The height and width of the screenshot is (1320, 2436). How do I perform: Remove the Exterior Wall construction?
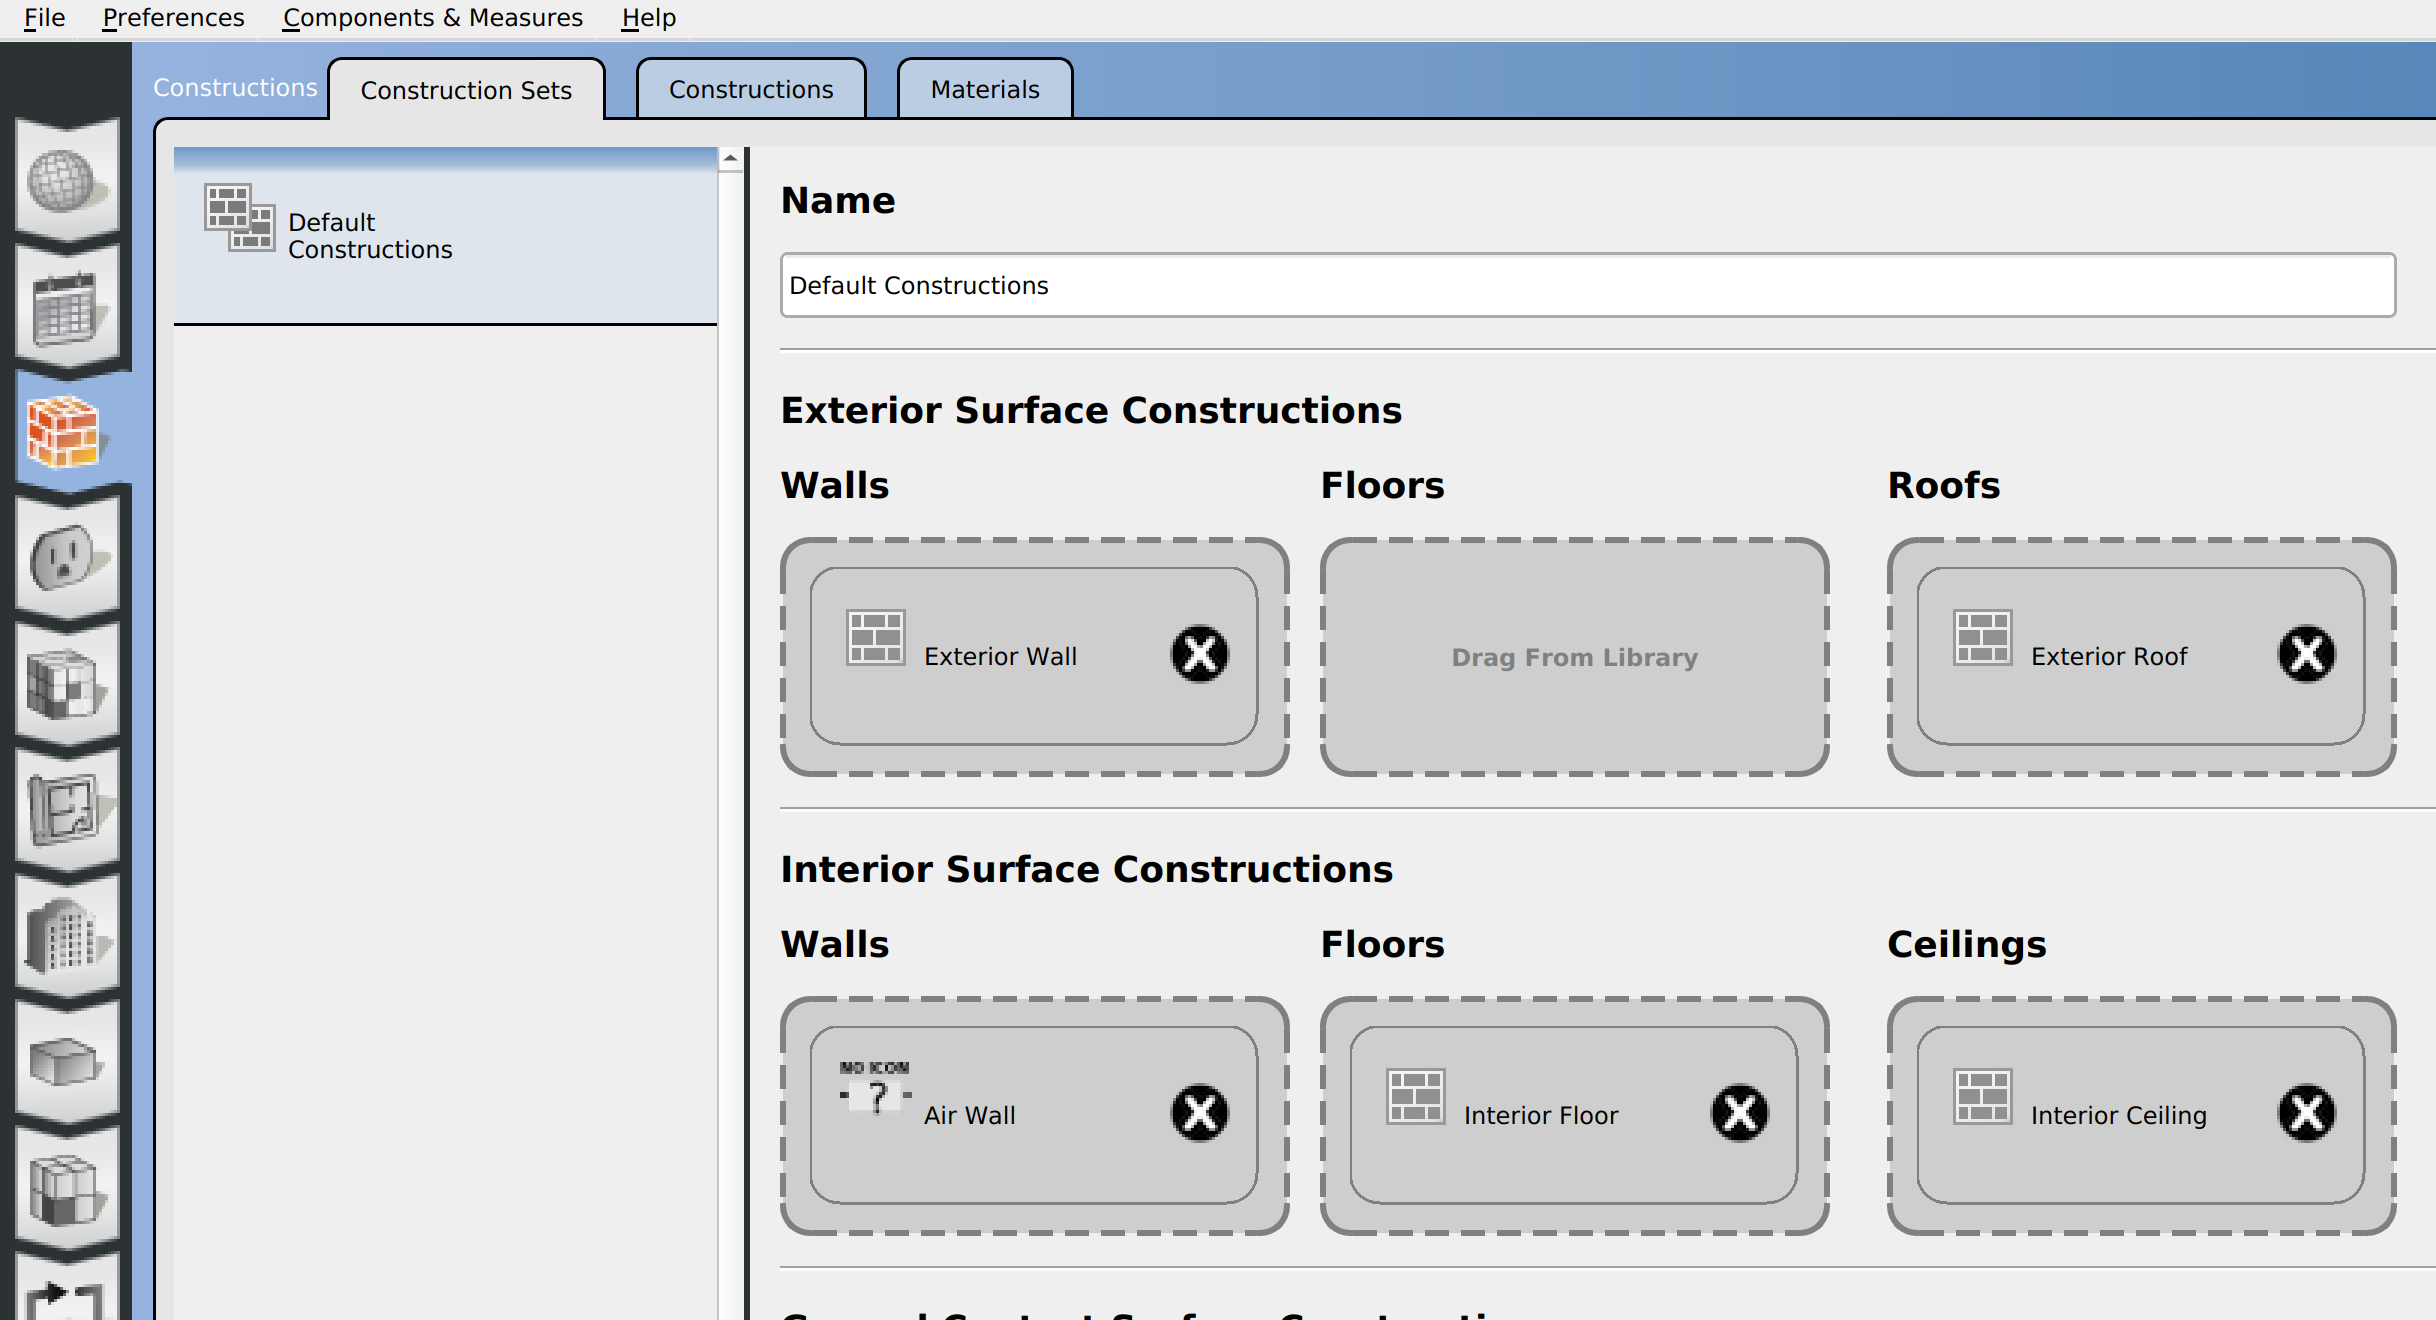point(1199,654)
